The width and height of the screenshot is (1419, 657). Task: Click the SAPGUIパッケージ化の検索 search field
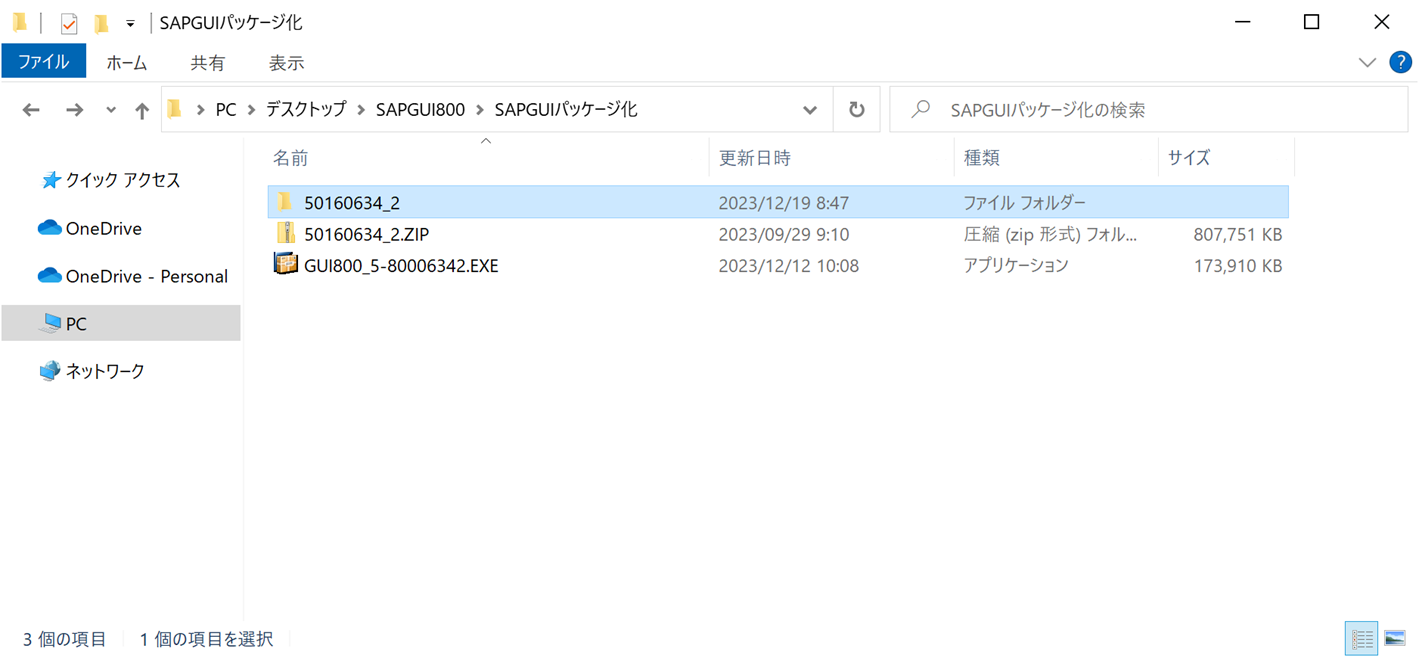(x=1148, y=110)
